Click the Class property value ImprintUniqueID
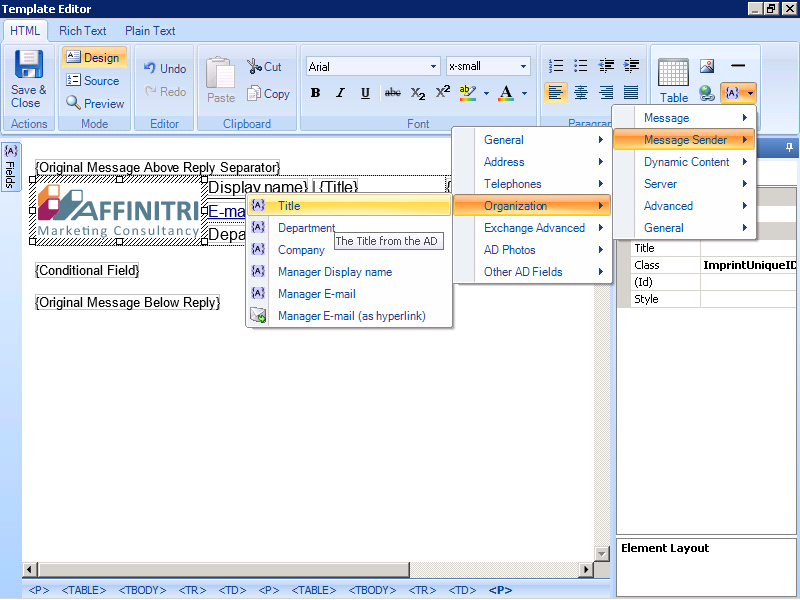The image size is (800, 600). (x=748, y=265)
